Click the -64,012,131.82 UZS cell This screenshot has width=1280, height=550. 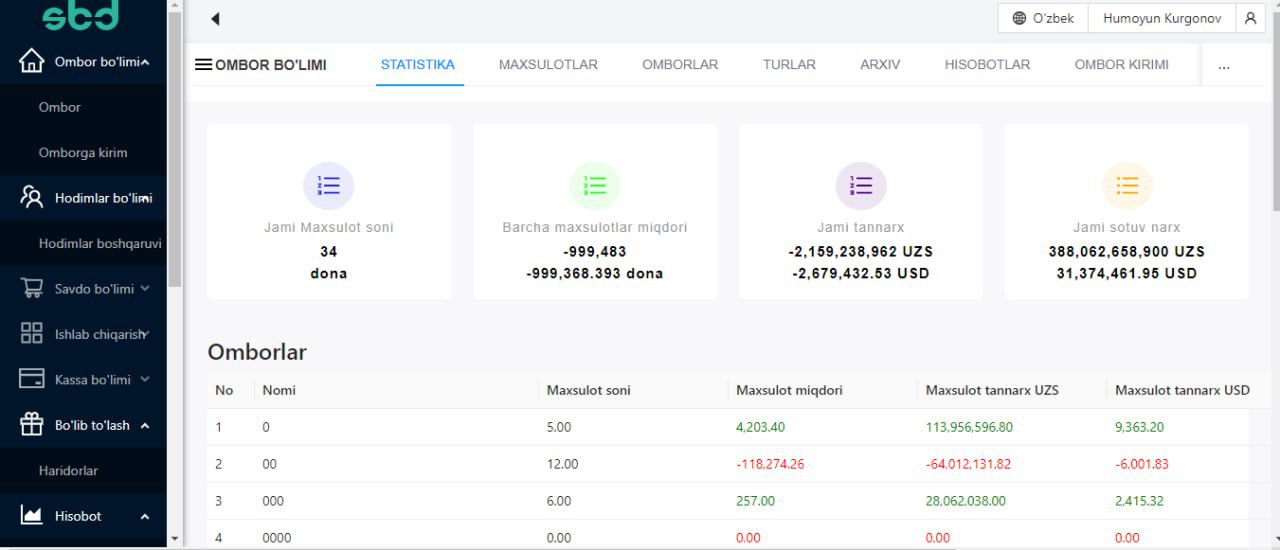pyautogui.click(x=968, y=464)
